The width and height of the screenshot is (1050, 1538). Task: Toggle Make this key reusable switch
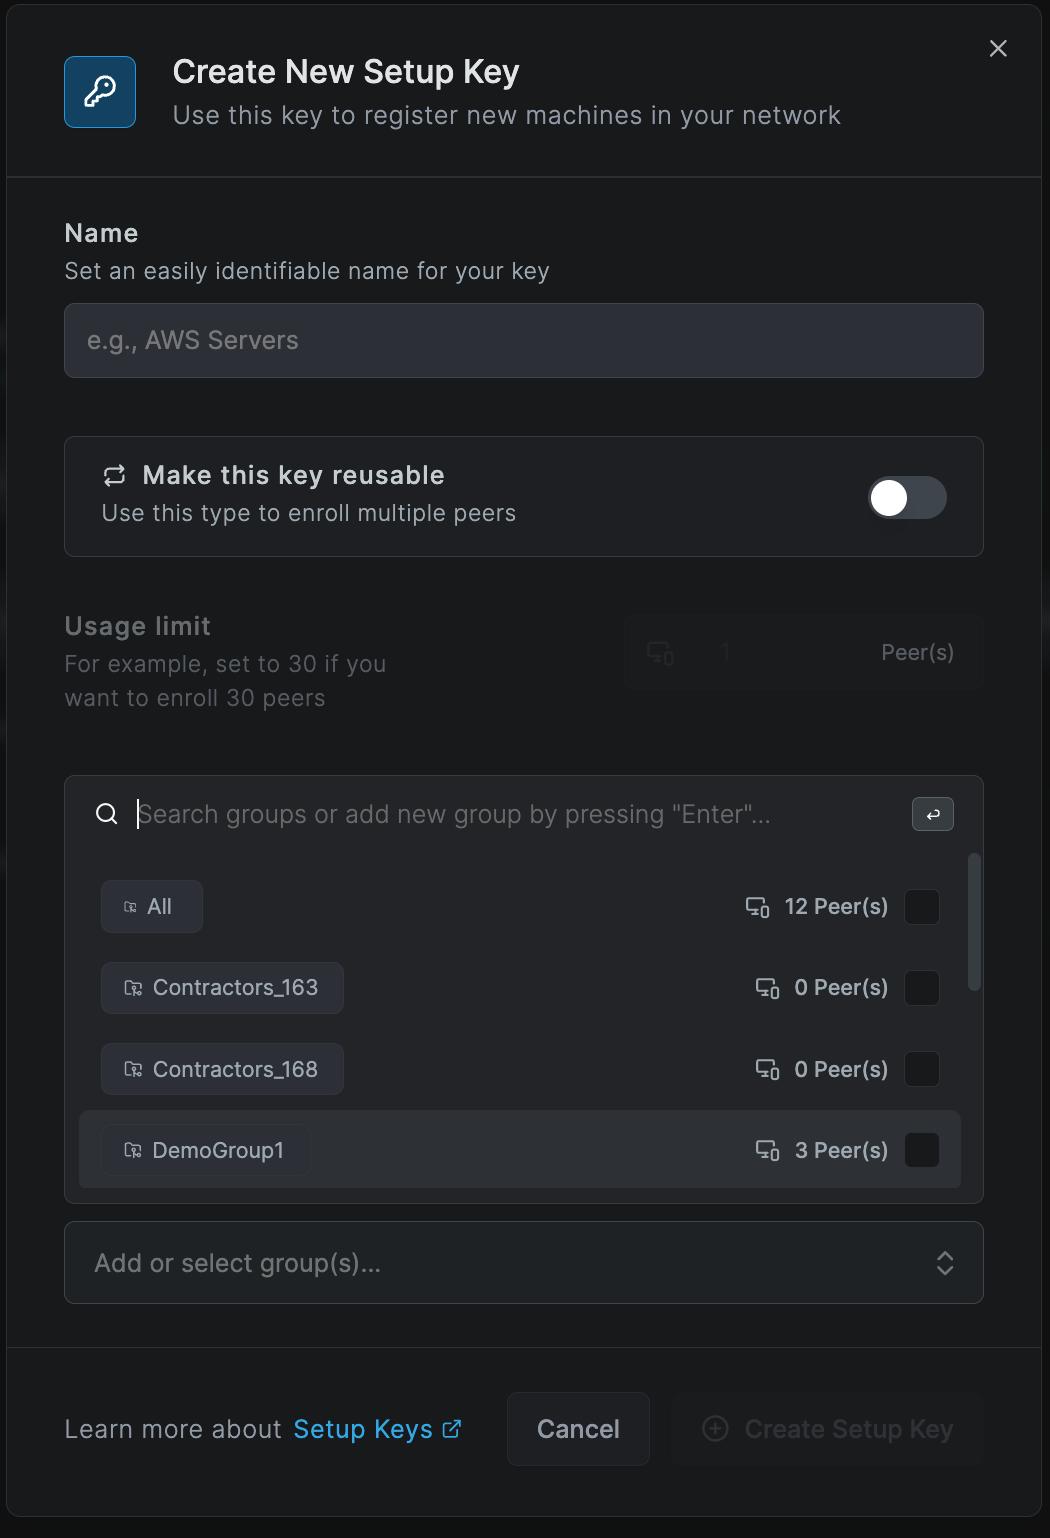tap(907, 497)
